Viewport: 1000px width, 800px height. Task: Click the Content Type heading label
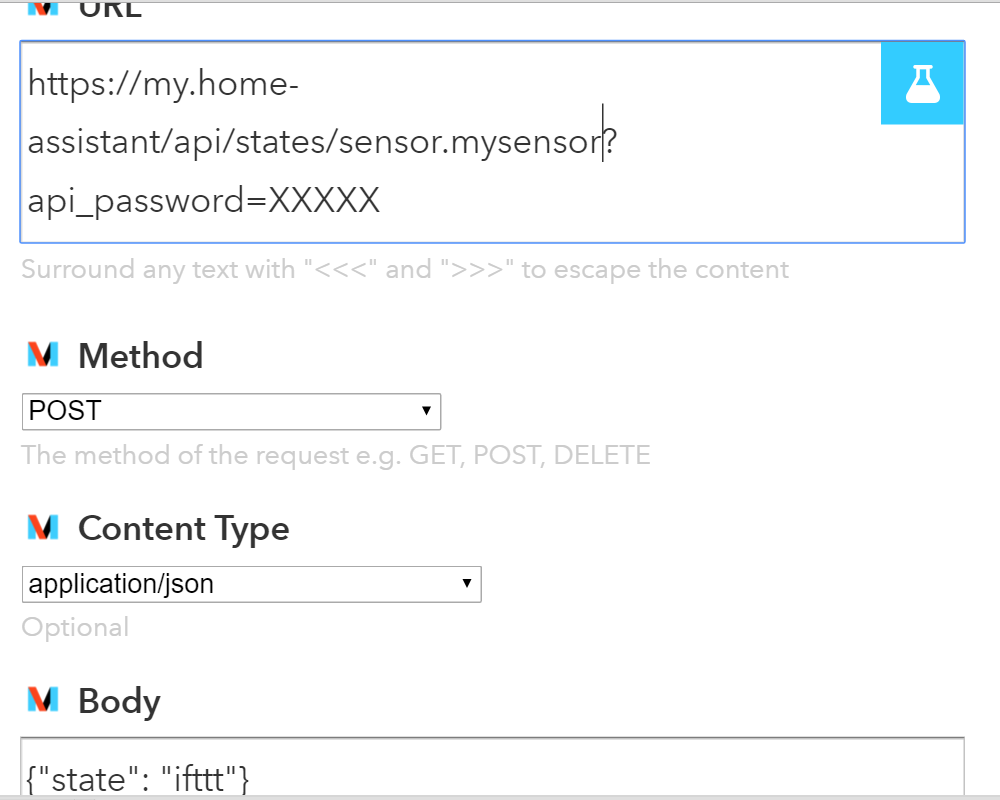[x=183, y=528]
